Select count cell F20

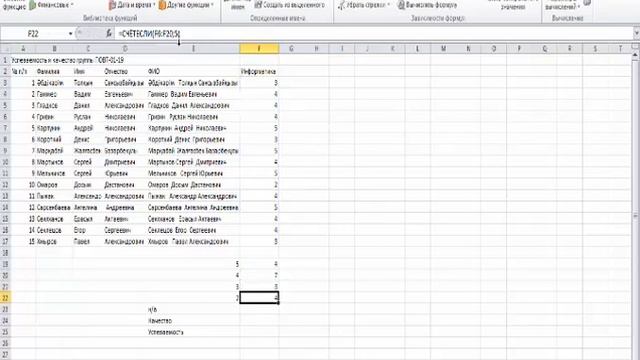click(259, 276)
